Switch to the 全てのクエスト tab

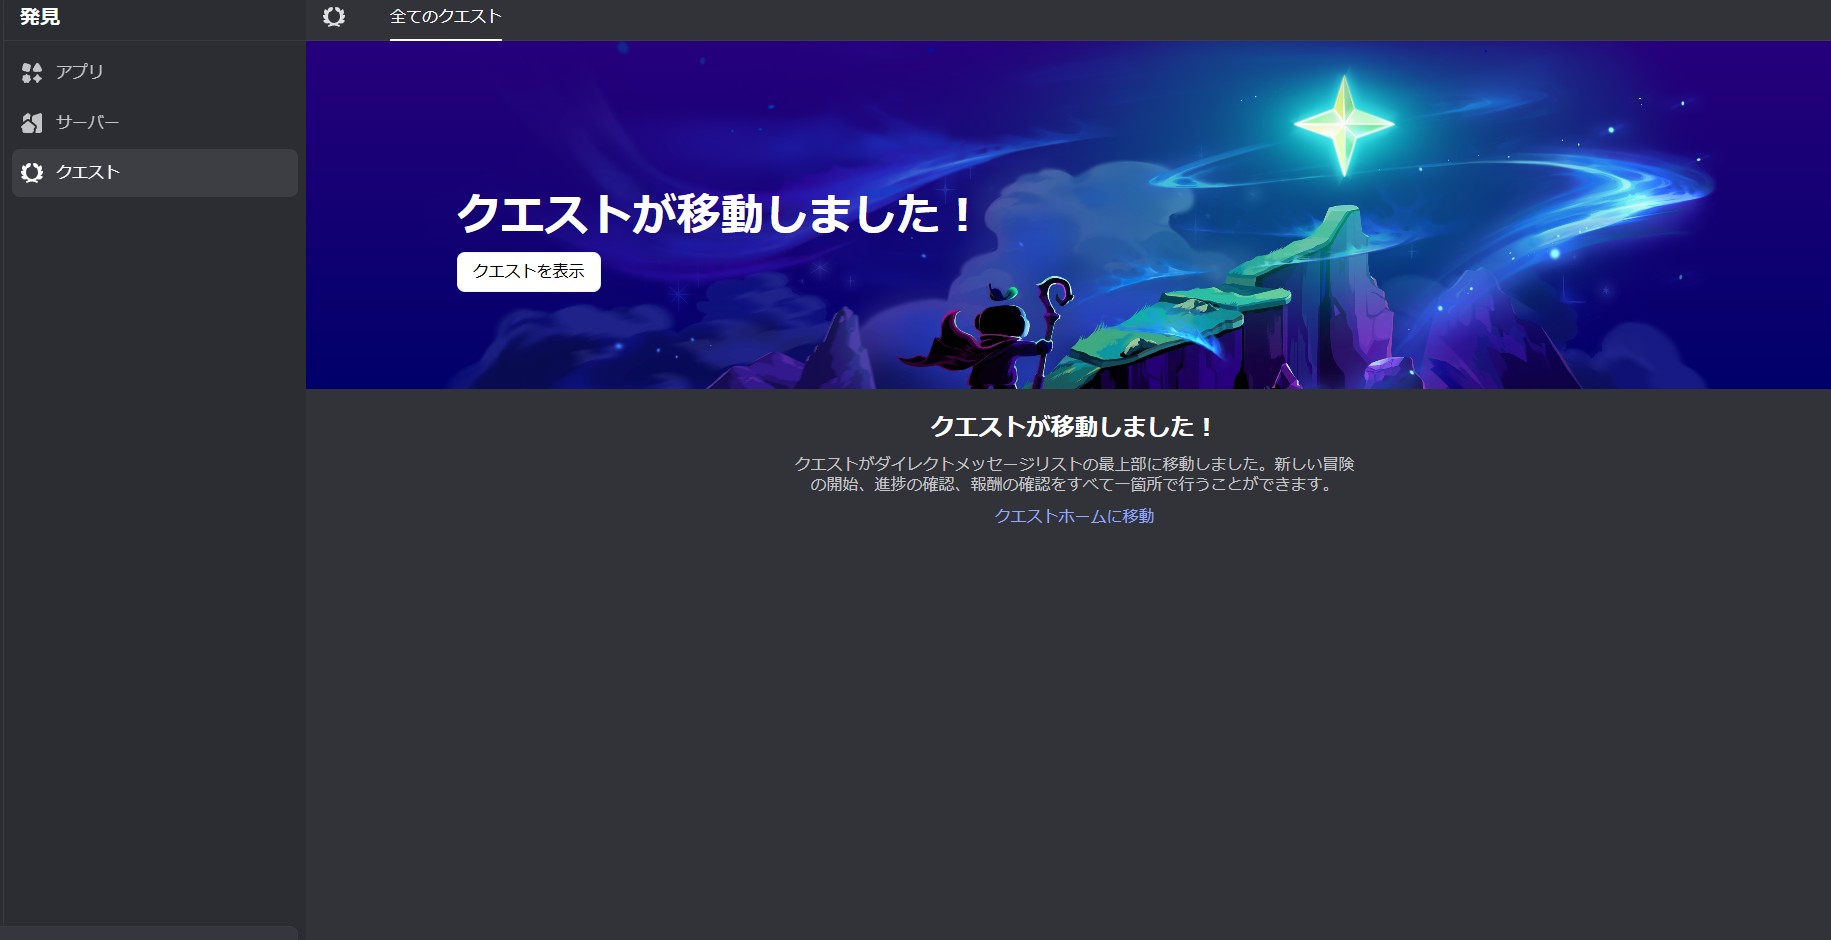pyautogui.click(x=445, y=17)
